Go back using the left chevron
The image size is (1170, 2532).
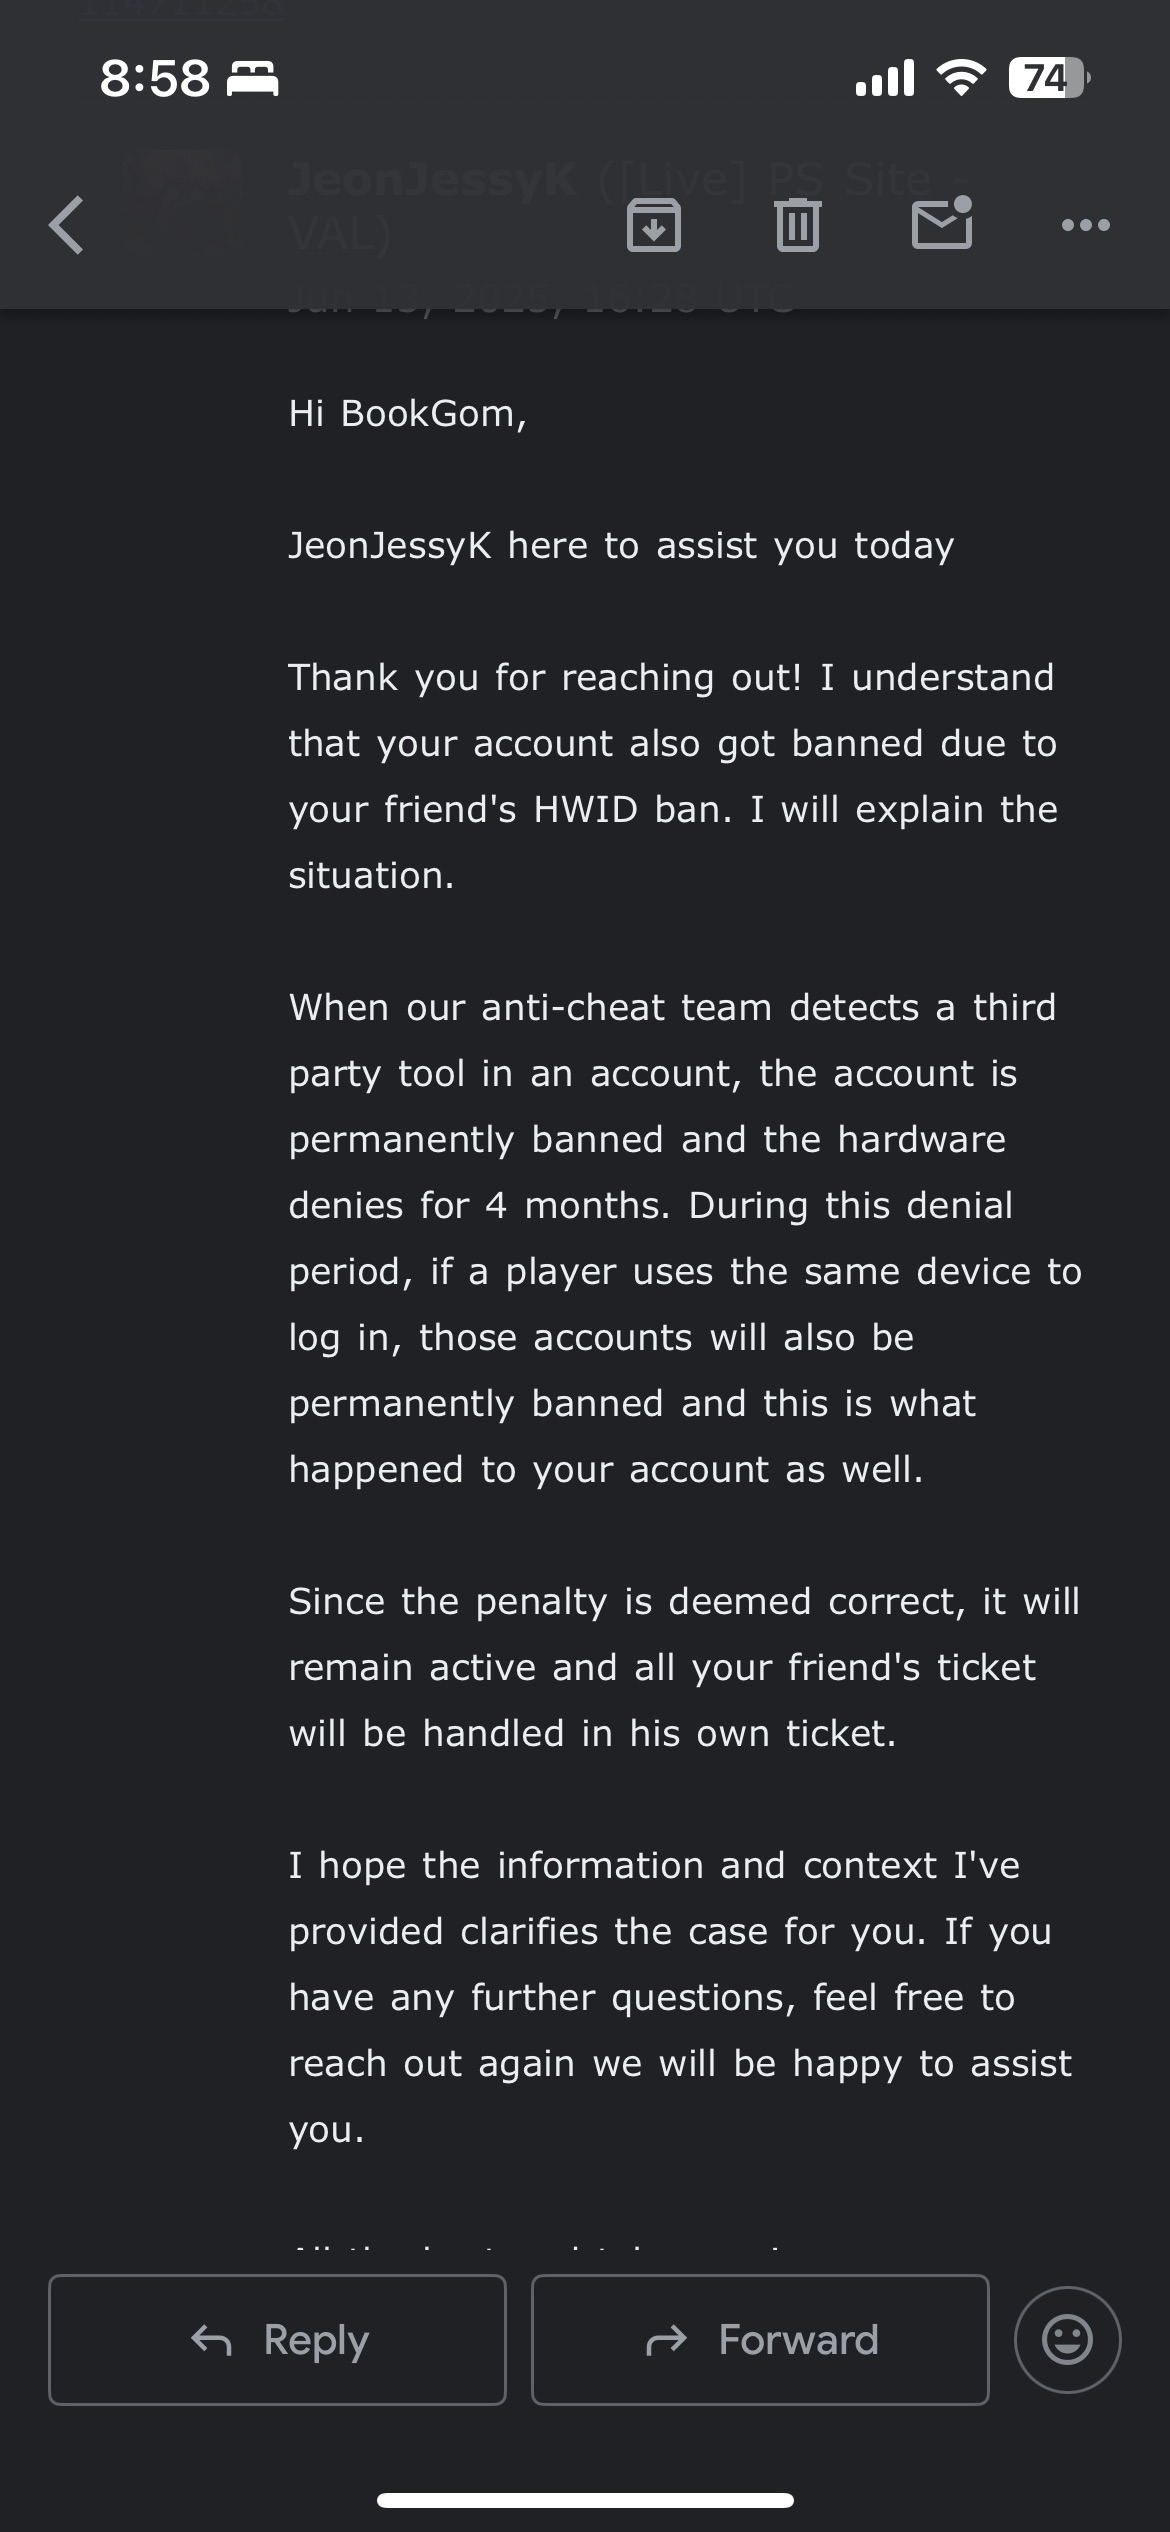[x=67, y=225]
